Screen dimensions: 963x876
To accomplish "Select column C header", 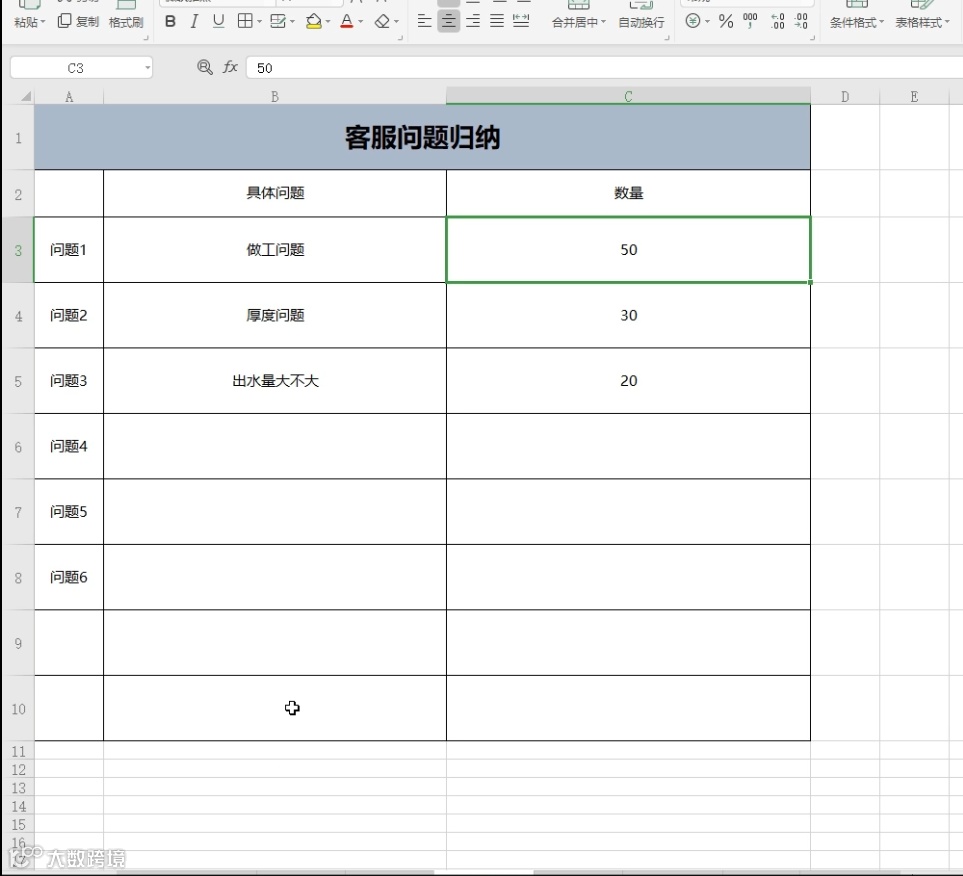I will tap(628, 96).
